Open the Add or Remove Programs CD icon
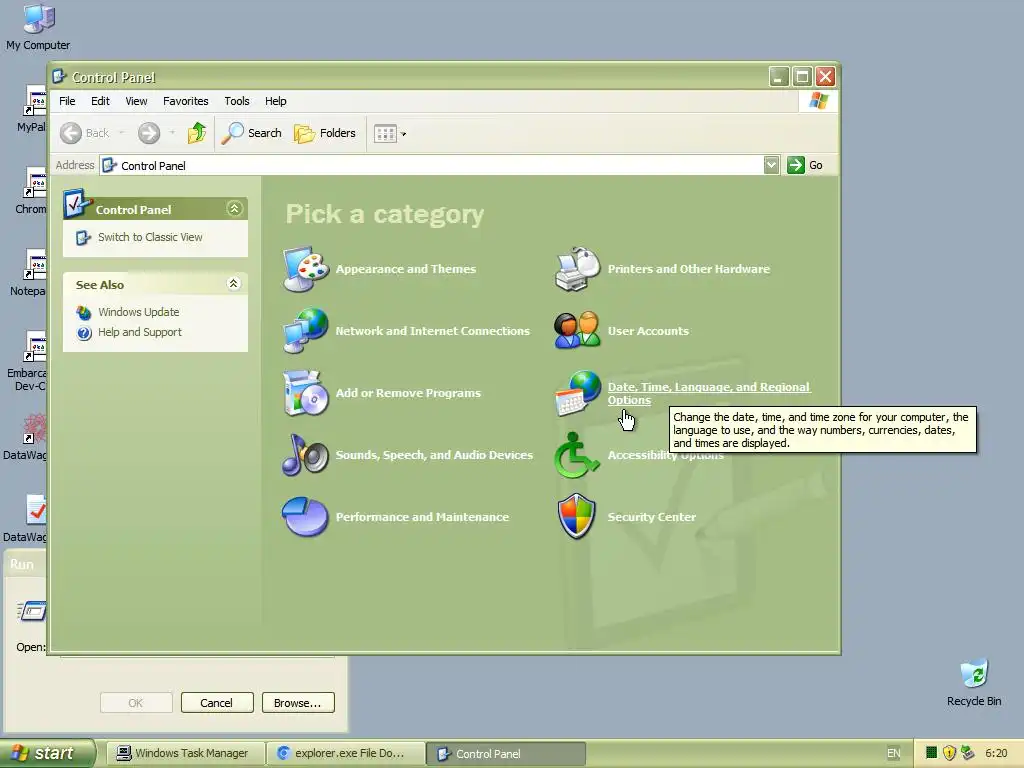The height and width of the screenshot is (768, 1024). pyautogui.click(x=305, y=392)
